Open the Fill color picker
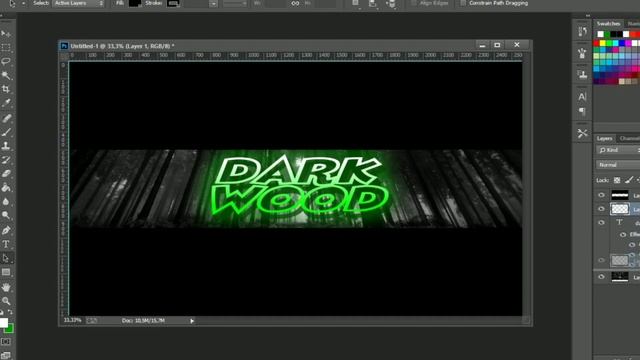 point(135,3)
